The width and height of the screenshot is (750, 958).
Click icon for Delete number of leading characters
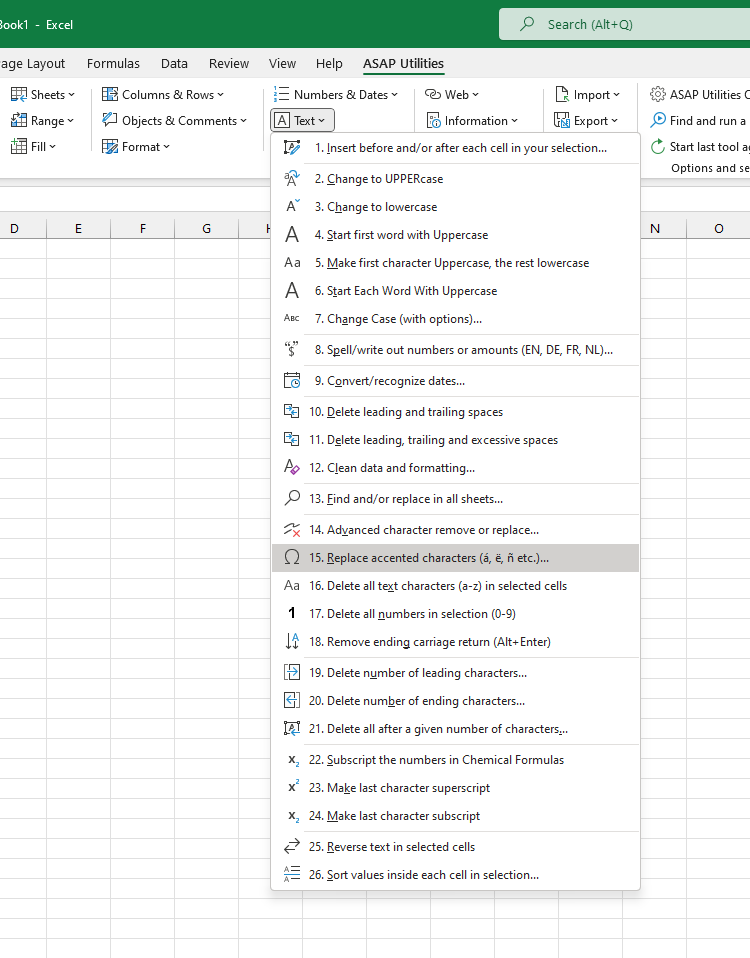(292, 673)
